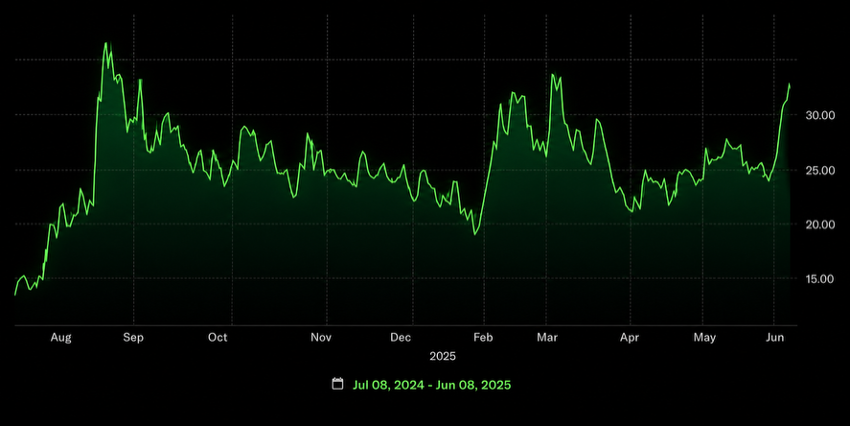Viewport: 850px width, 426px height.
Task: Click the highest chart peak in late August
Action: [106, 43]
